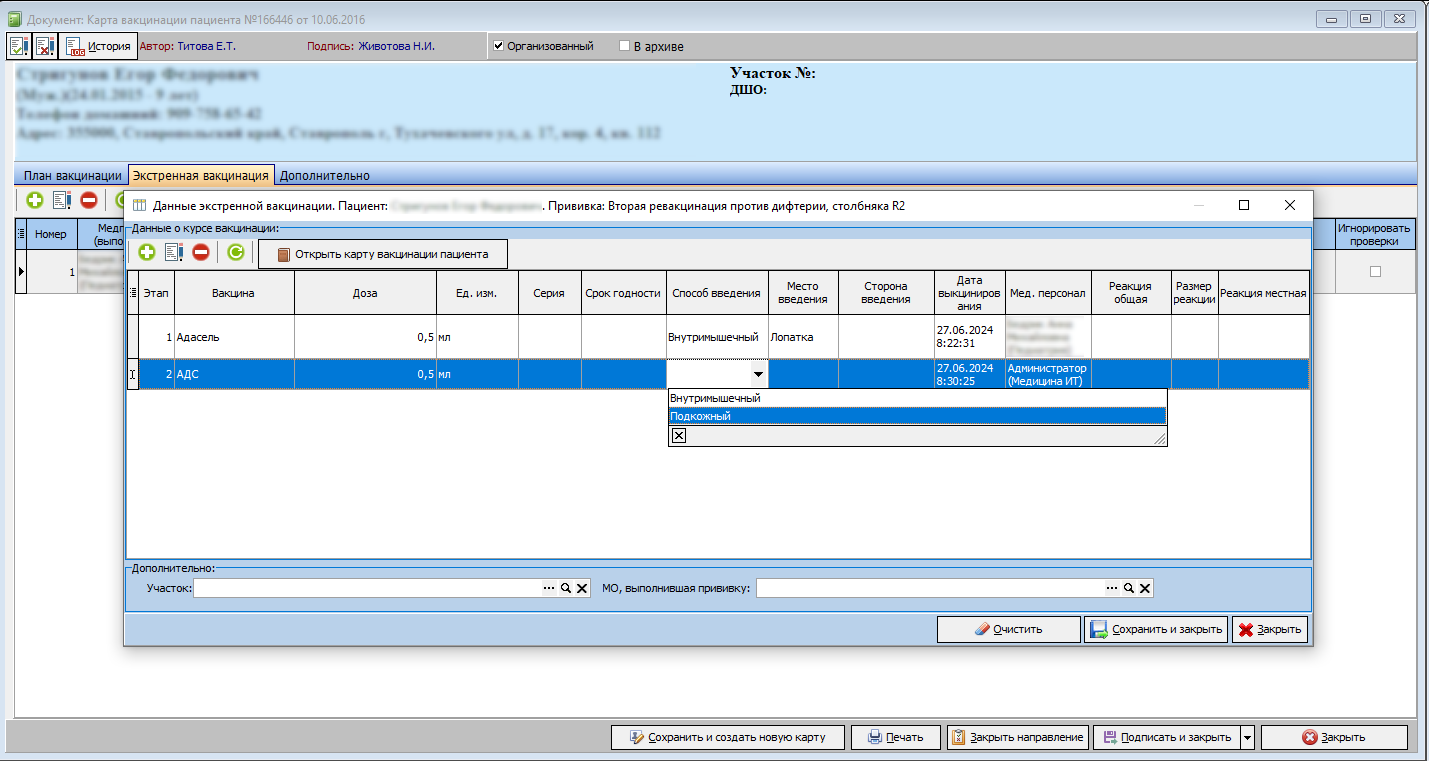This screenshot has height=761, width=1429.
Task: Expand the Подписать и закрыть dropdown arrow
Action: point(1247,737)
